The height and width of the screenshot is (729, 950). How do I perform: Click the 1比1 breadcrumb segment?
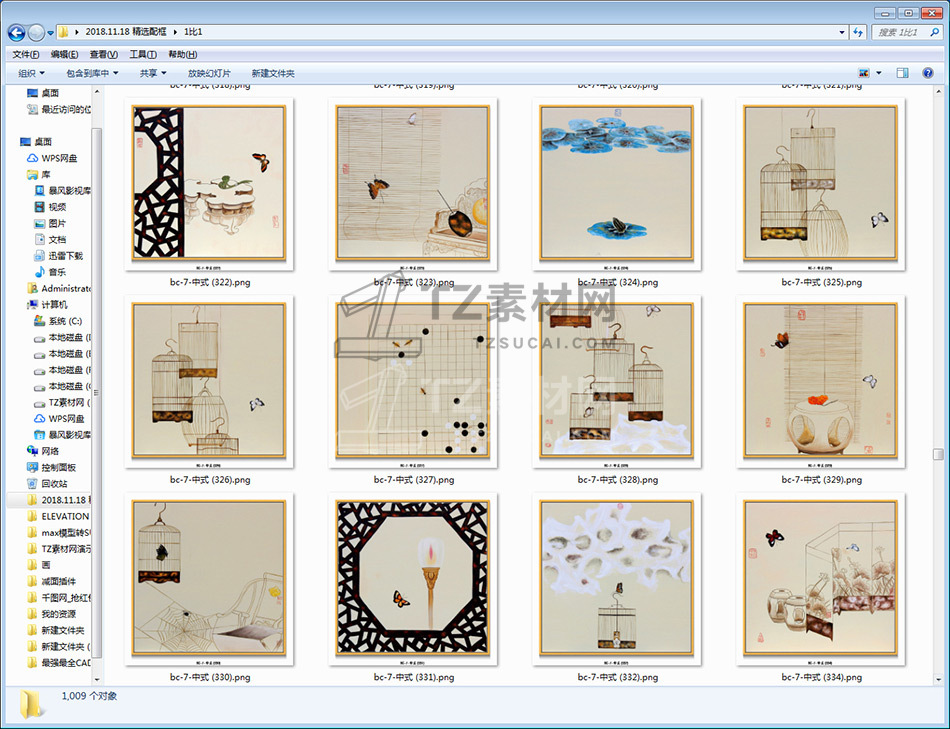pos(193,32)
